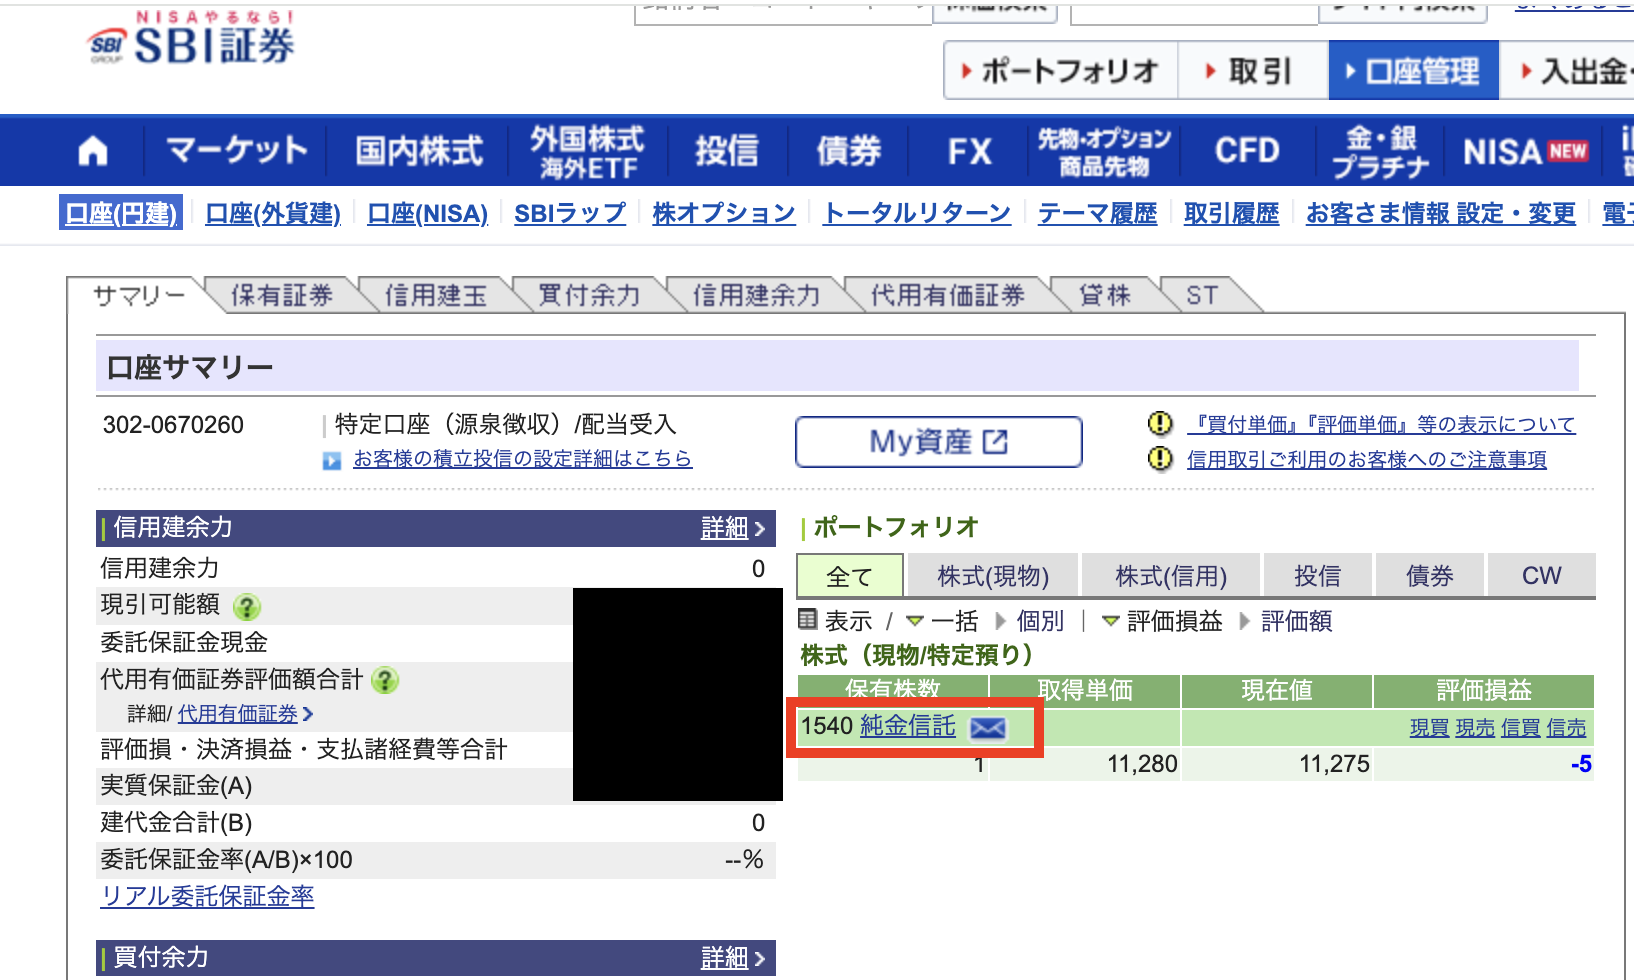Click the help icon beside 代用有価証券評価額合計
This screenshot has width=1634, height=980.
point(385,681)
